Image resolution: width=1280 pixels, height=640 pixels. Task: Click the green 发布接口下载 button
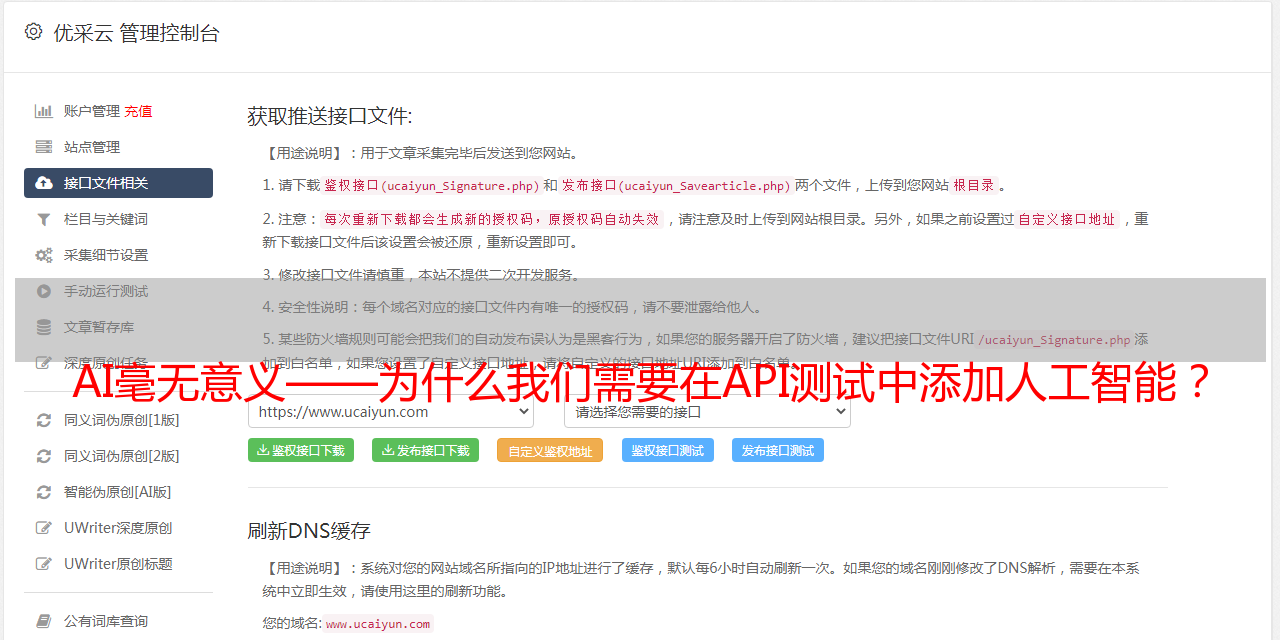[425, 450]
